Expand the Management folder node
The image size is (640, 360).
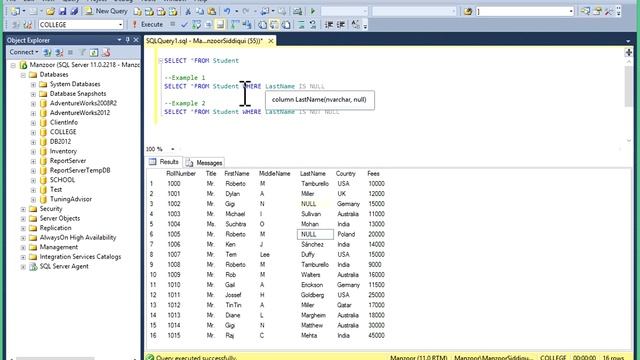point(23,247)
